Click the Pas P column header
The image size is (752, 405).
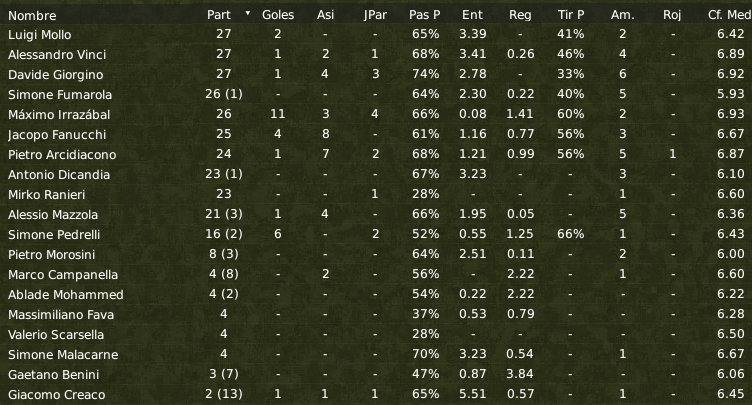click(x=424, y=15)
